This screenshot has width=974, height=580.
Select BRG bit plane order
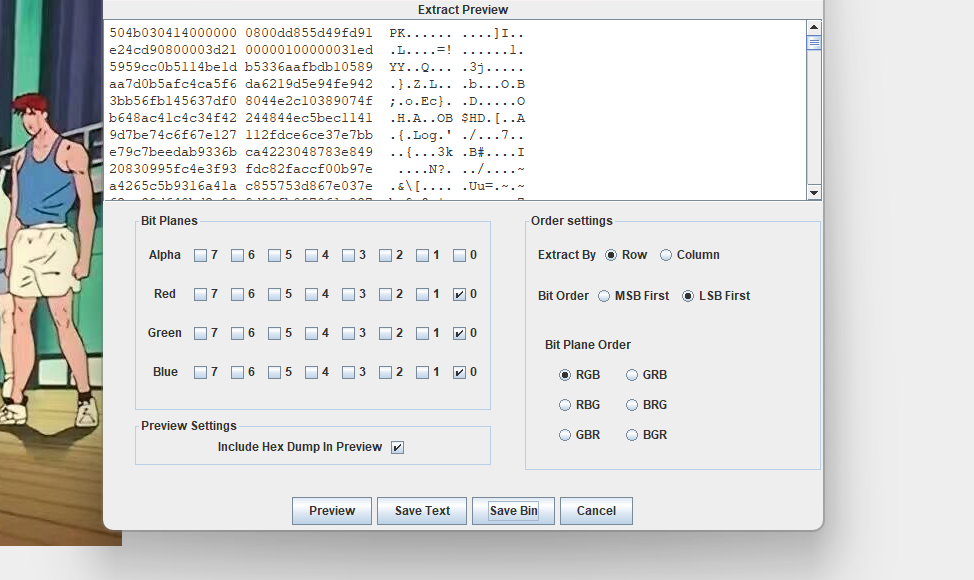coord(632,405)
